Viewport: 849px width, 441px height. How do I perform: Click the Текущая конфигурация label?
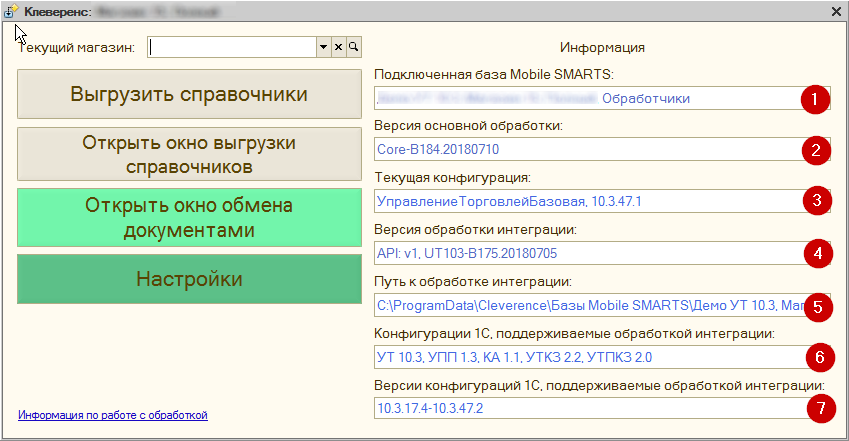[x=453, y=178]
